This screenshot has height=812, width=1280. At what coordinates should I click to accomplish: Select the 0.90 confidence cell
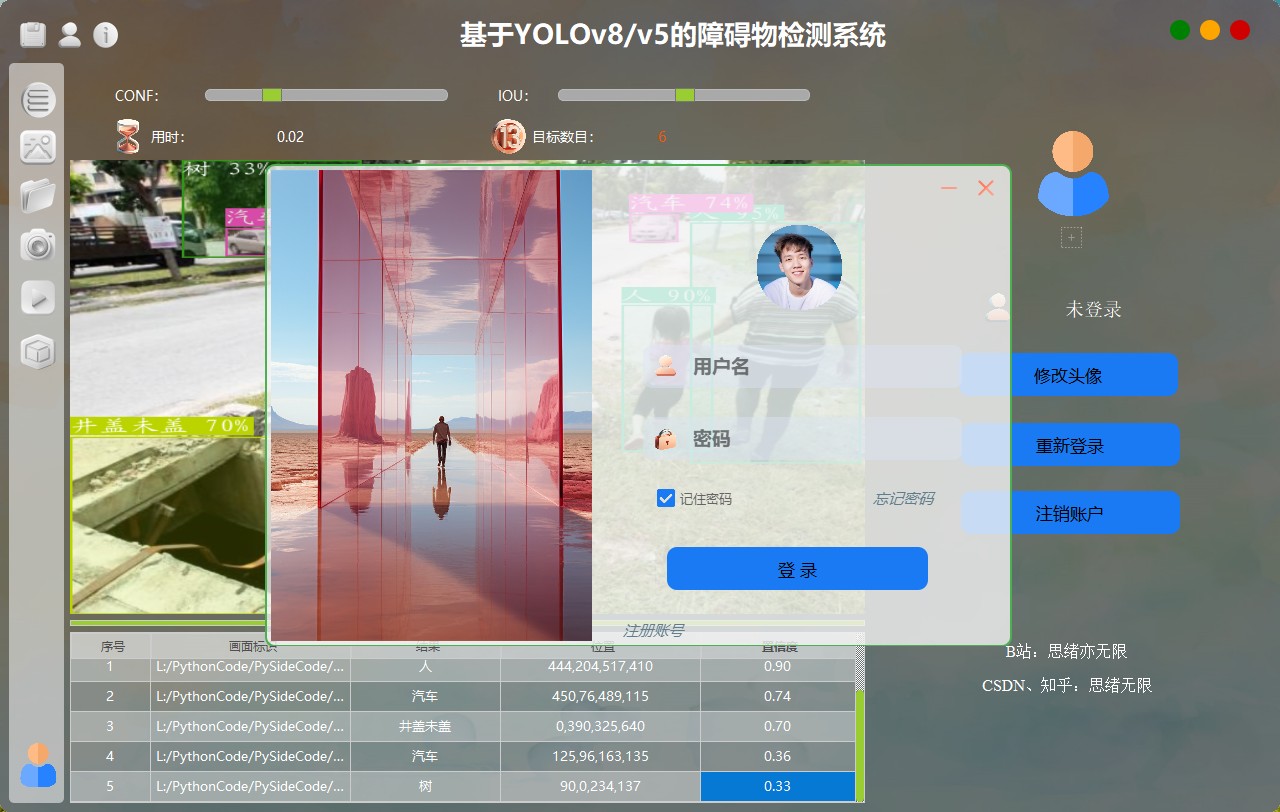pyautogui.click(x=778, y=666)
